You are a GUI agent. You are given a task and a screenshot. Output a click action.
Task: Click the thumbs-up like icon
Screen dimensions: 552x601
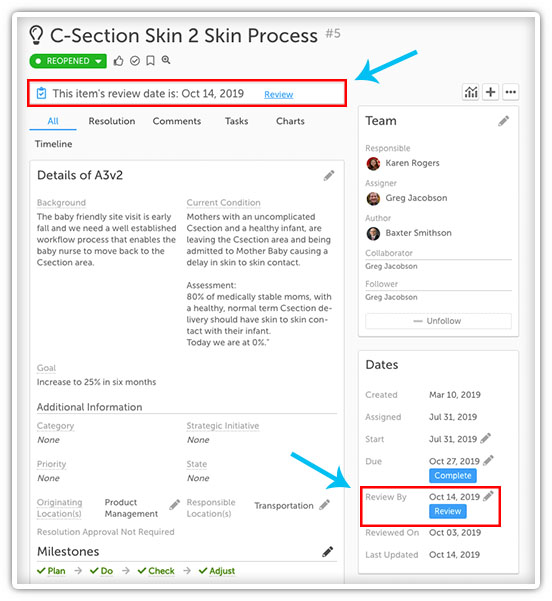pyautogui.click(x=118, y=61)
